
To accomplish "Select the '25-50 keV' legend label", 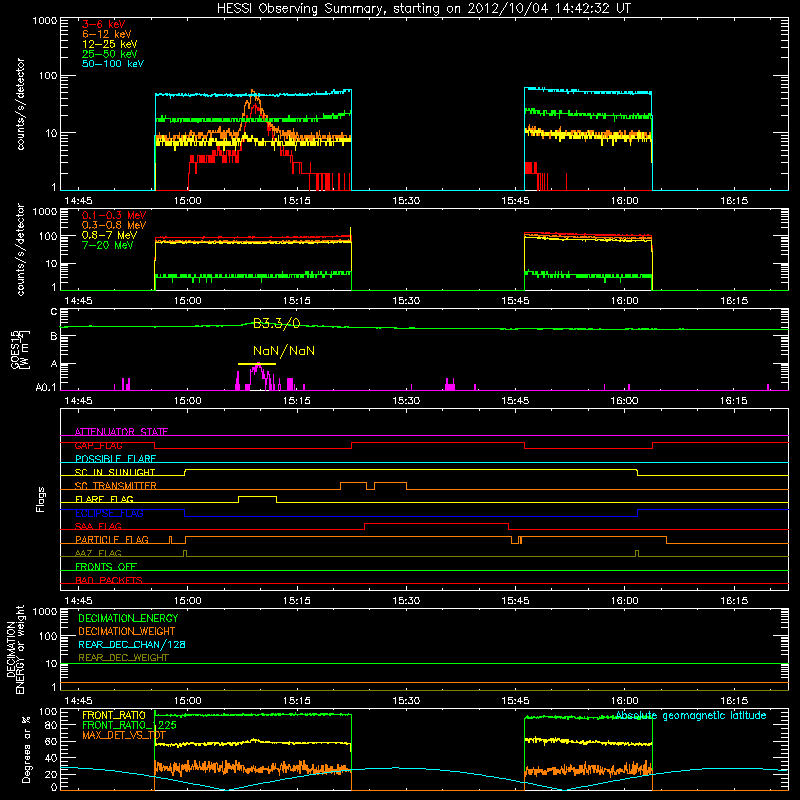I will 110,54.
